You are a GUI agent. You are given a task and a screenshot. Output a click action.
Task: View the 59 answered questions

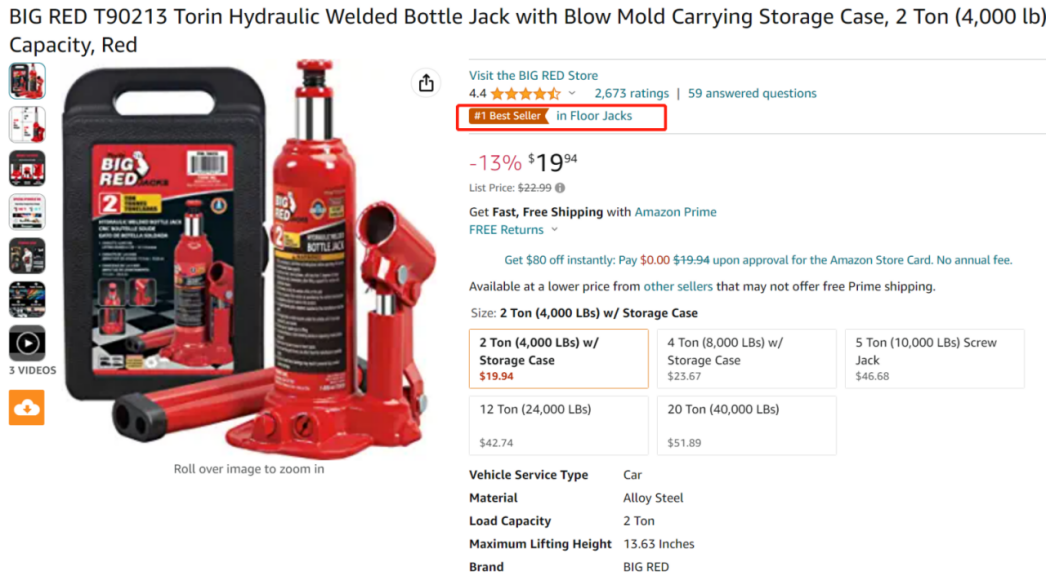click(752, 94)
